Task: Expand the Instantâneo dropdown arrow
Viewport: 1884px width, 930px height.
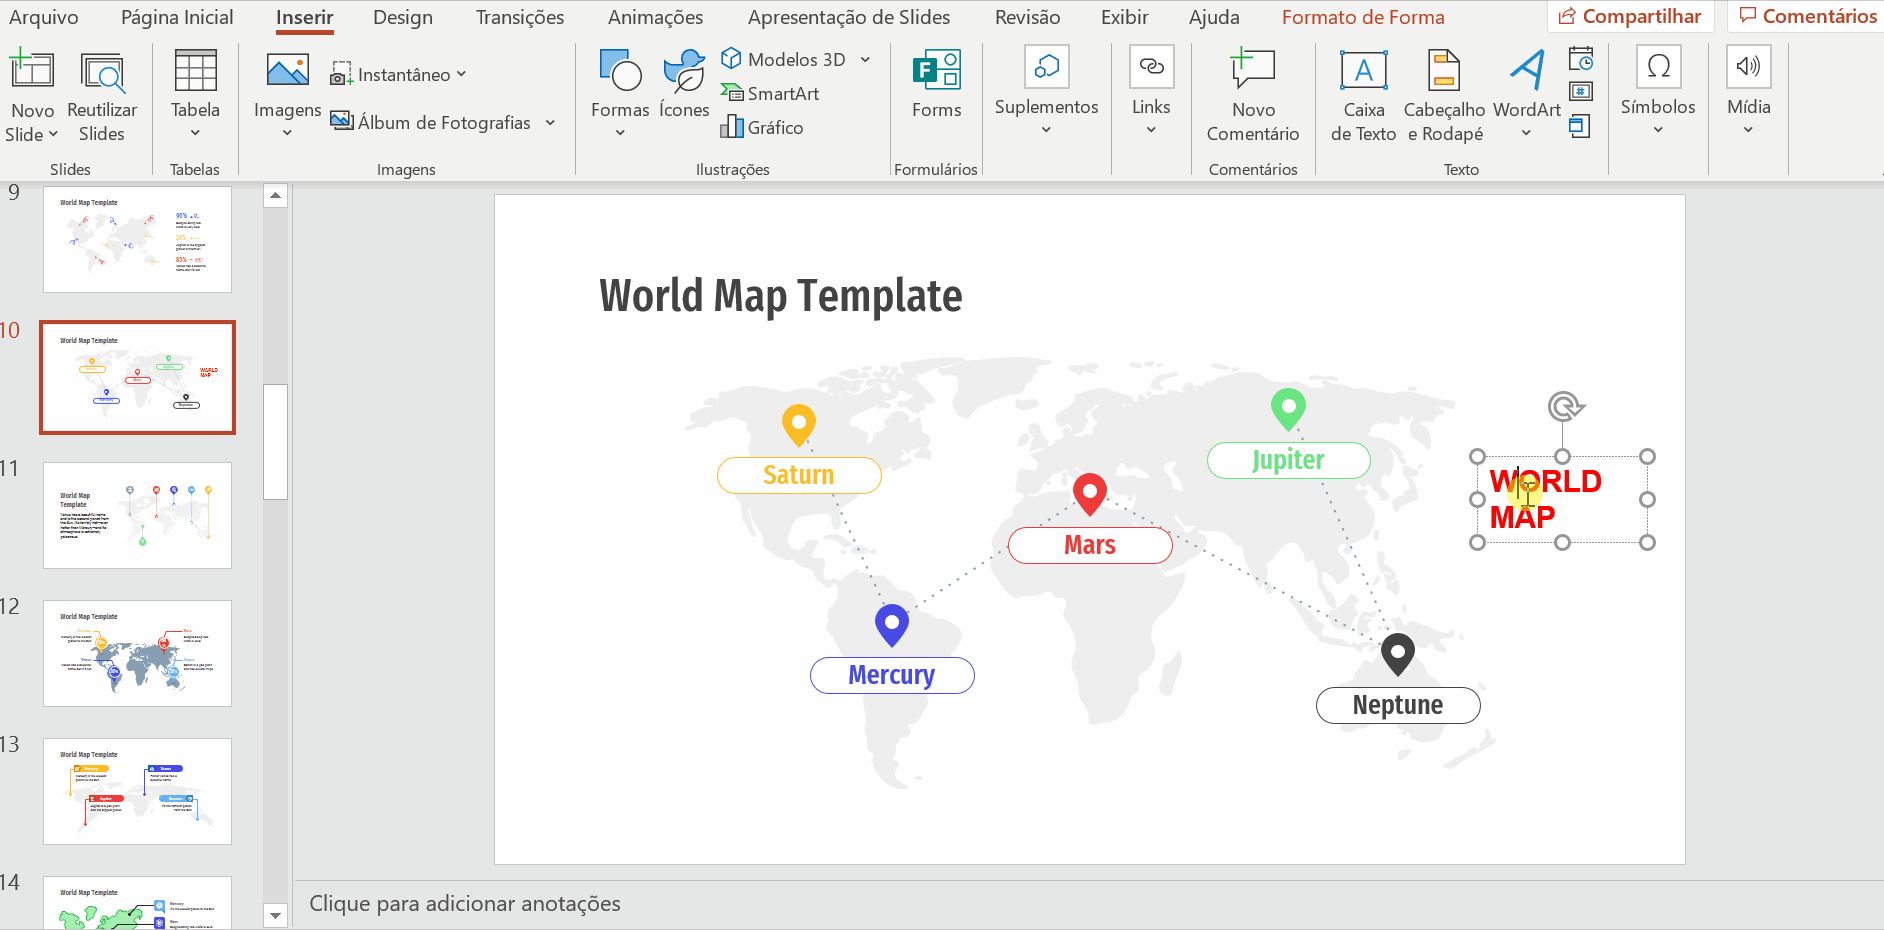Action: point(461,74)
